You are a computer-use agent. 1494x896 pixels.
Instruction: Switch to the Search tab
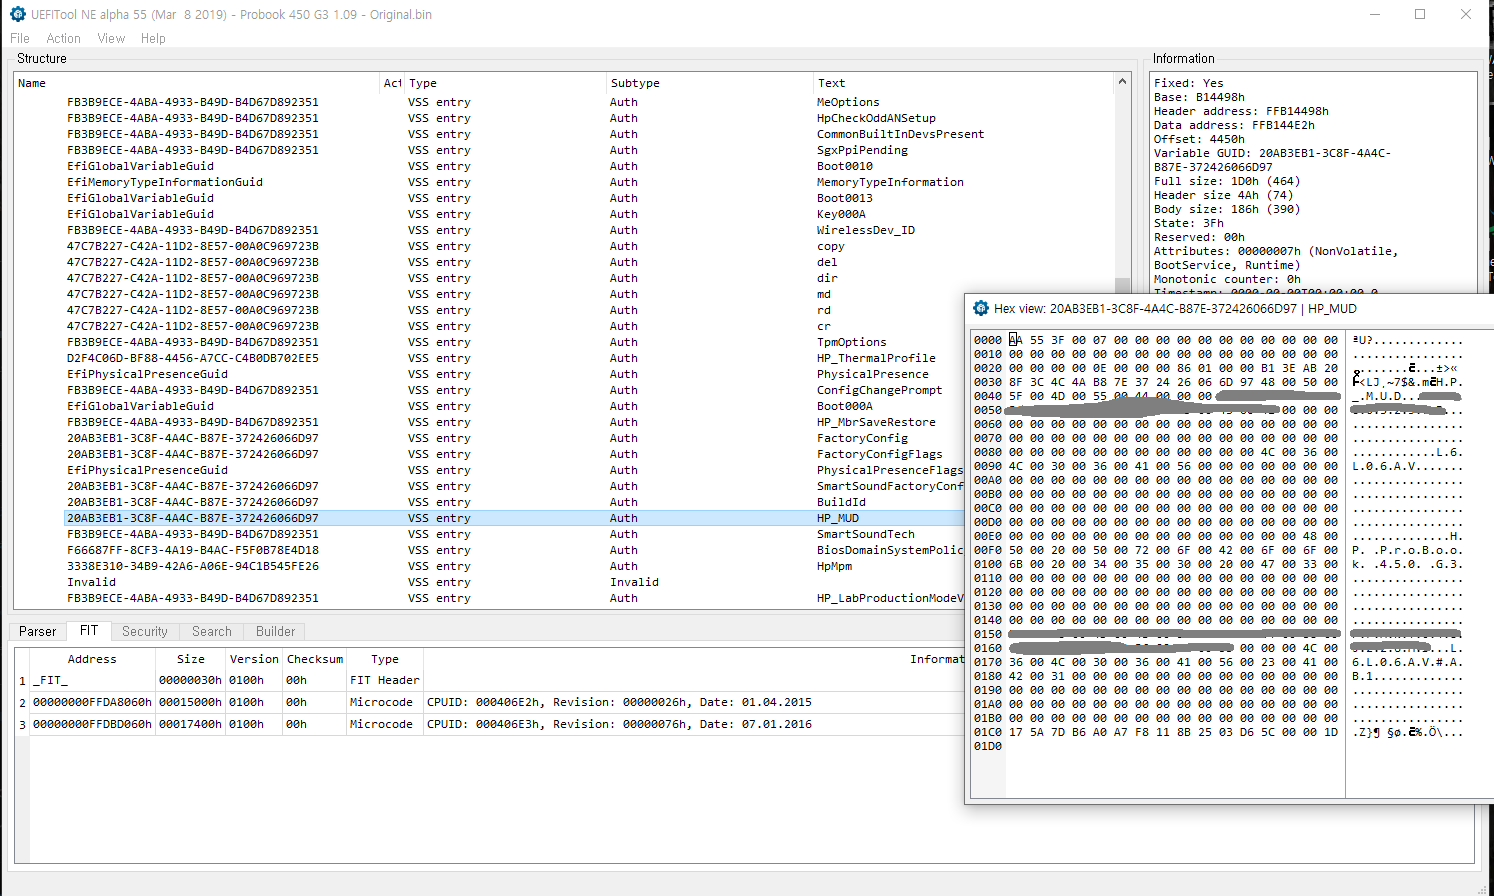(x=212, y=631)
